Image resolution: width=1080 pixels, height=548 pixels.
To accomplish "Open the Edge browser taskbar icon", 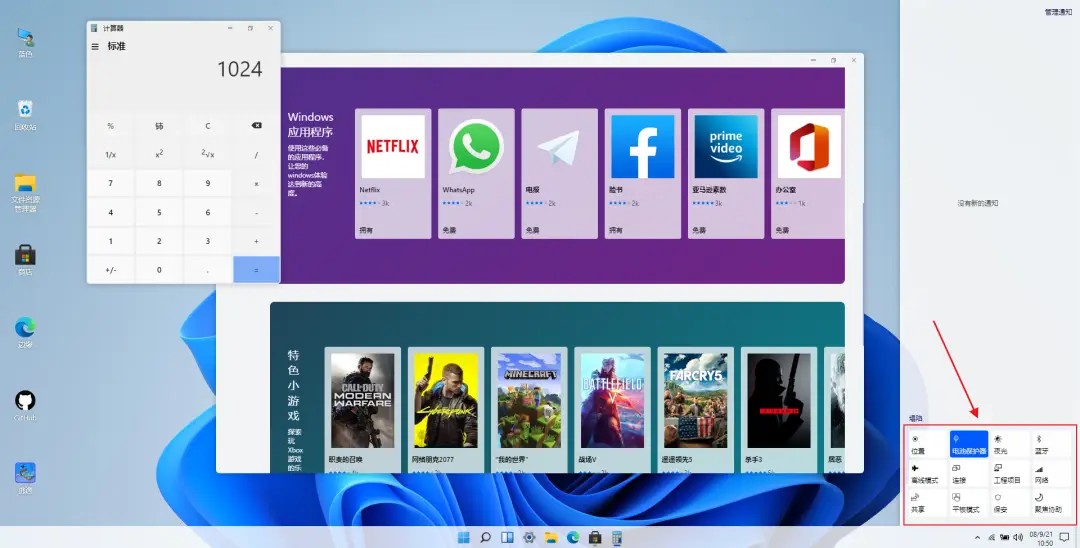I will tap(573, 538).
